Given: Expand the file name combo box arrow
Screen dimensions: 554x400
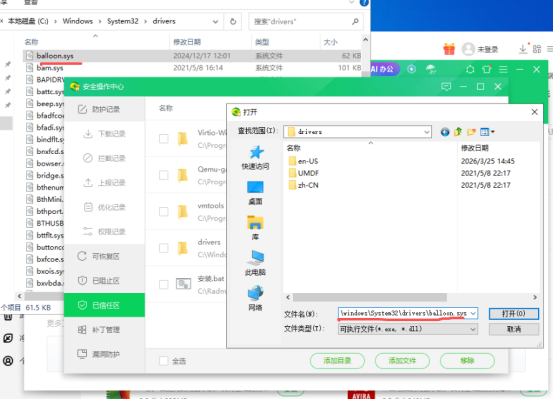Looking at the screenshot, I should [x=473, y=313].
